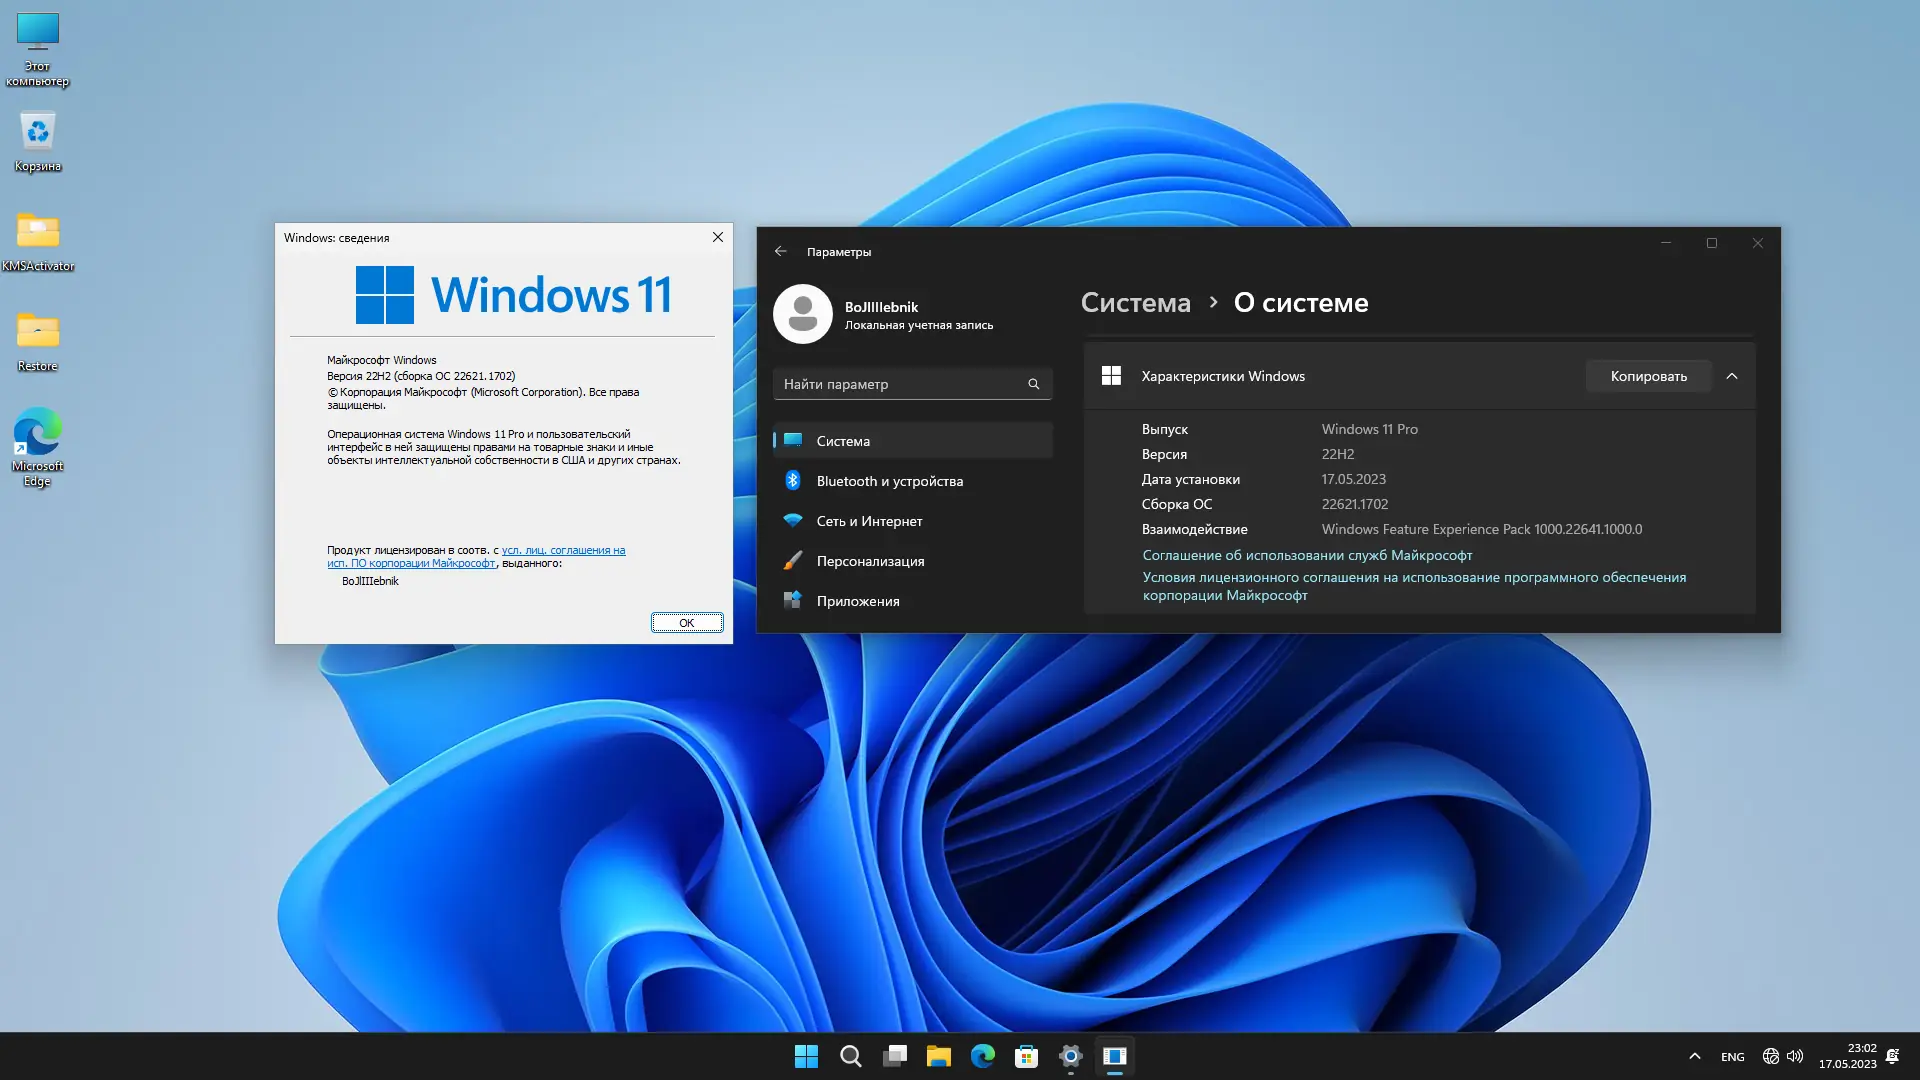Open Microsoft Store from taskbar
This screenshot has width=1920, height=1080.
click(1026, 1056)
